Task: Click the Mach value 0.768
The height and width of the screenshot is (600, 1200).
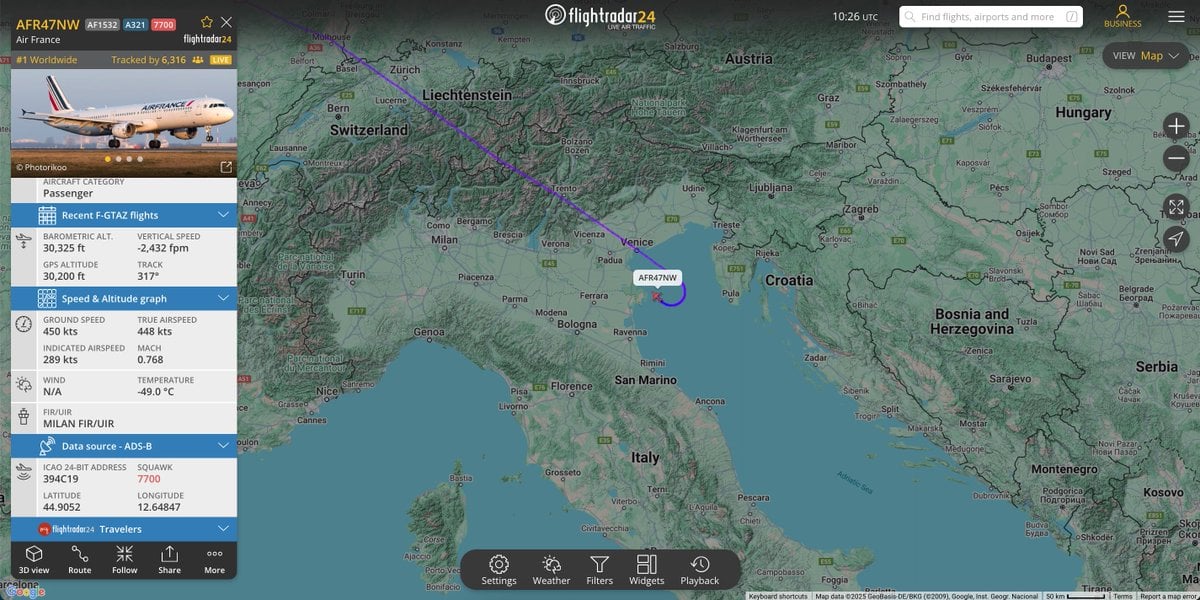Action: (150, 359)
